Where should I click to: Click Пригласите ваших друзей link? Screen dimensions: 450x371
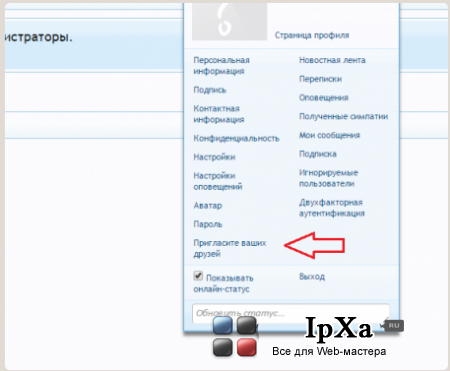(230, 248)
